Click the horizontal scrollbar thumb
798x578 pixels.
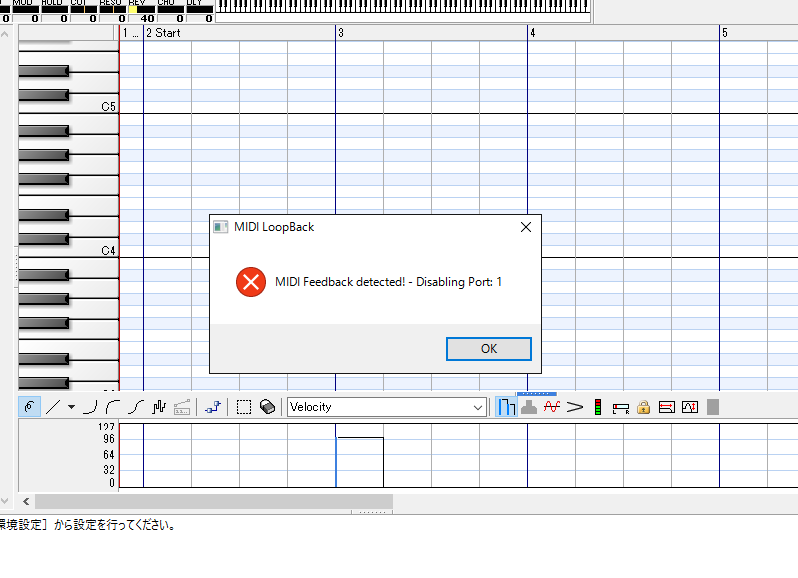(214, 501)
